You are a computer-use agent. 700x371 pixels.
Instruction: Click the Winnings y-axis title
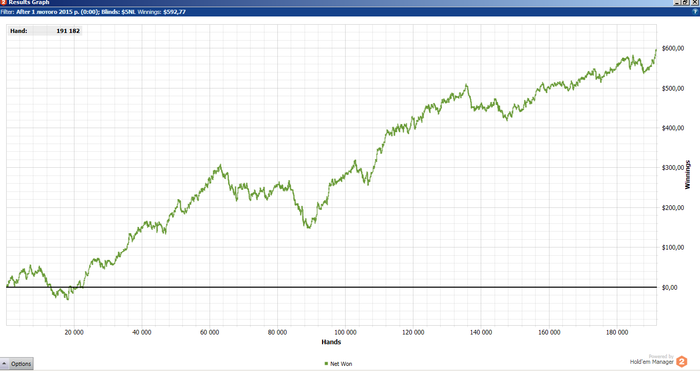(x=688, y=175)
